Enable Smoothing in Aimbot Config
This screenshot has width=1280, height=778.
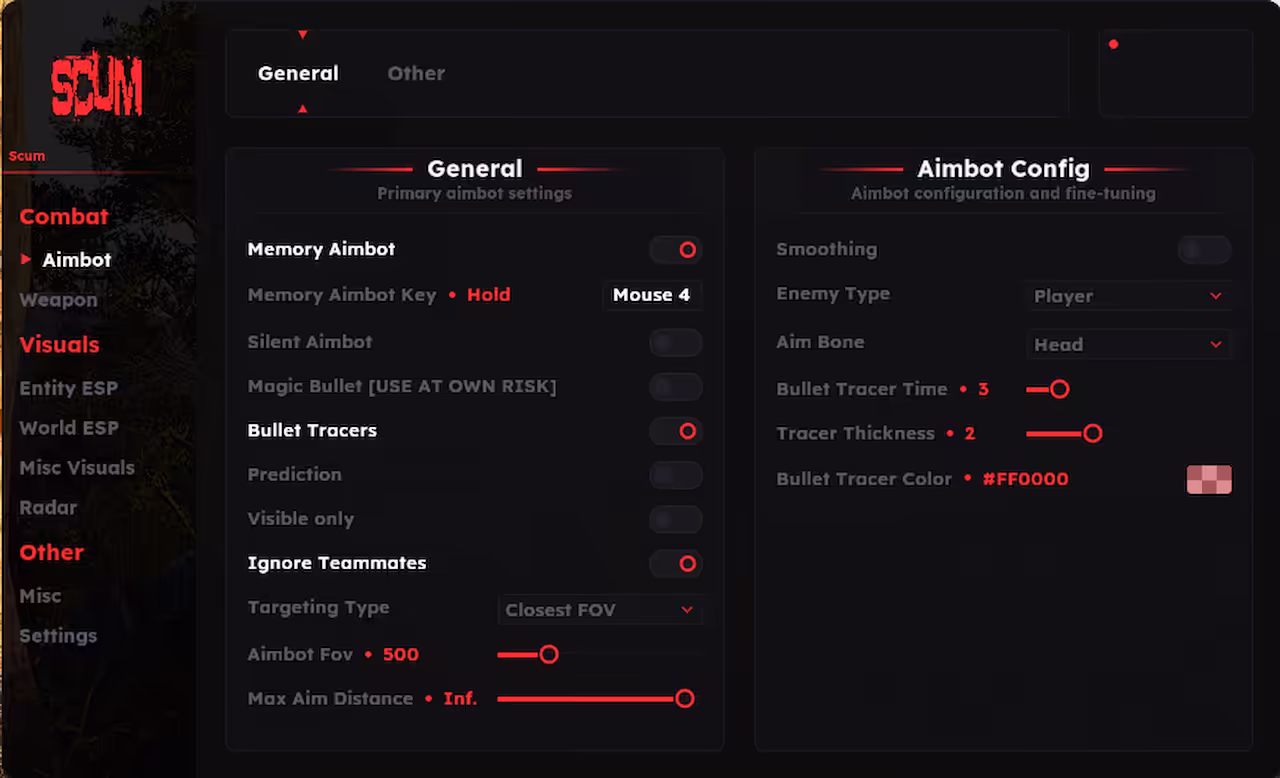tap(1204, 249)
